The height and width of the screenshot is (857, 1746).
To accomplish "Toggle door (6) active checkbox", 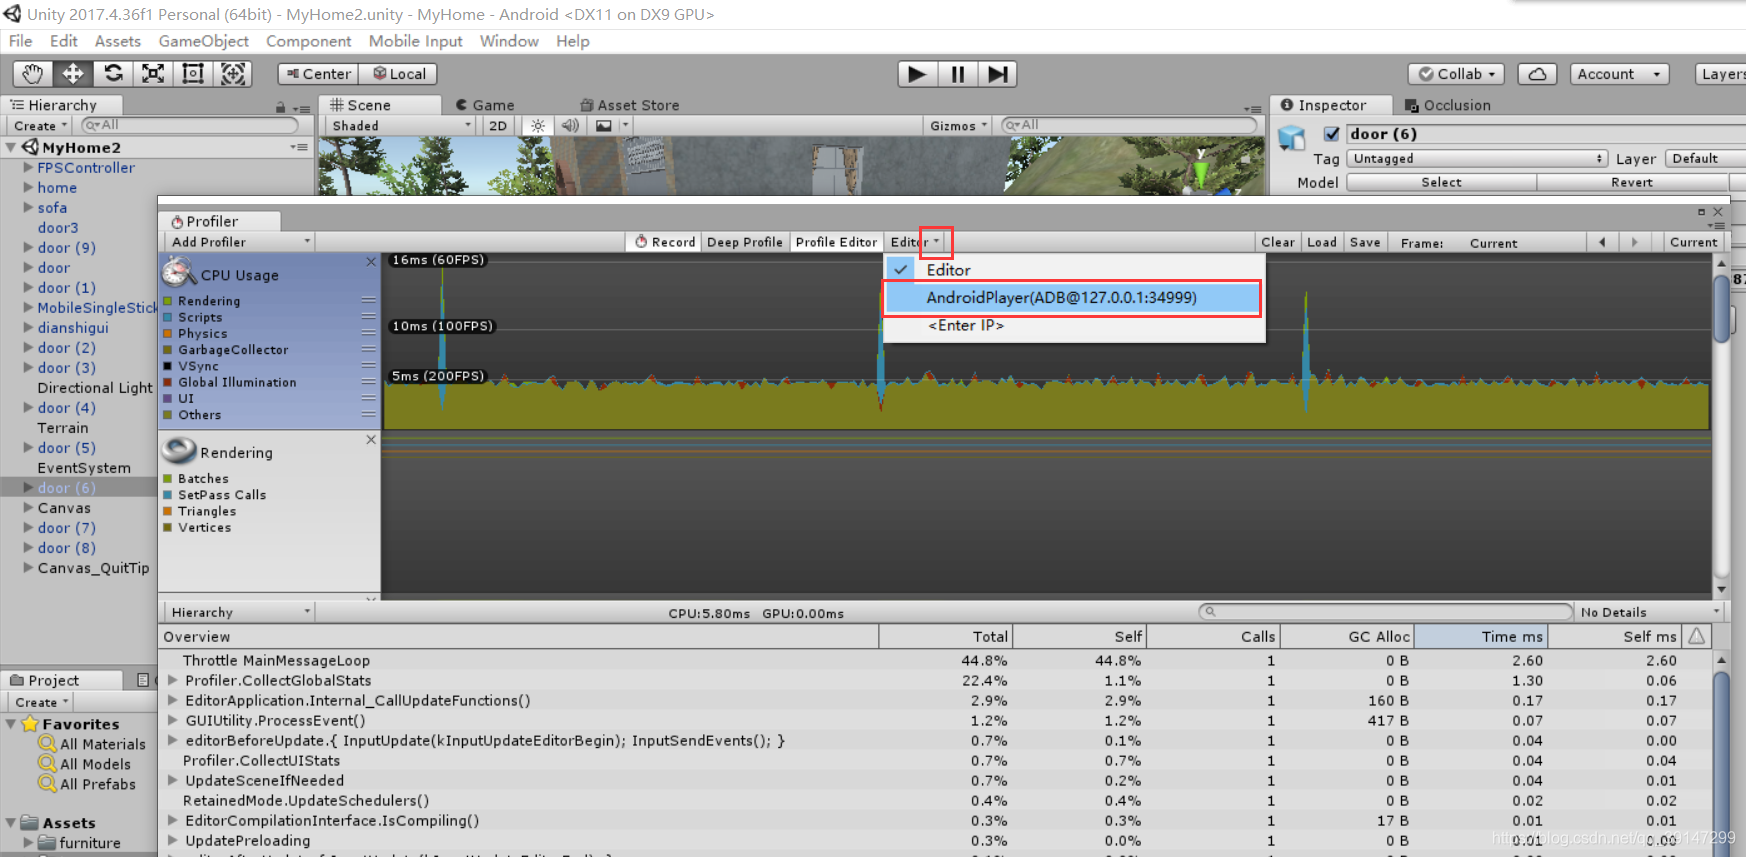I will pos(1331,134).
